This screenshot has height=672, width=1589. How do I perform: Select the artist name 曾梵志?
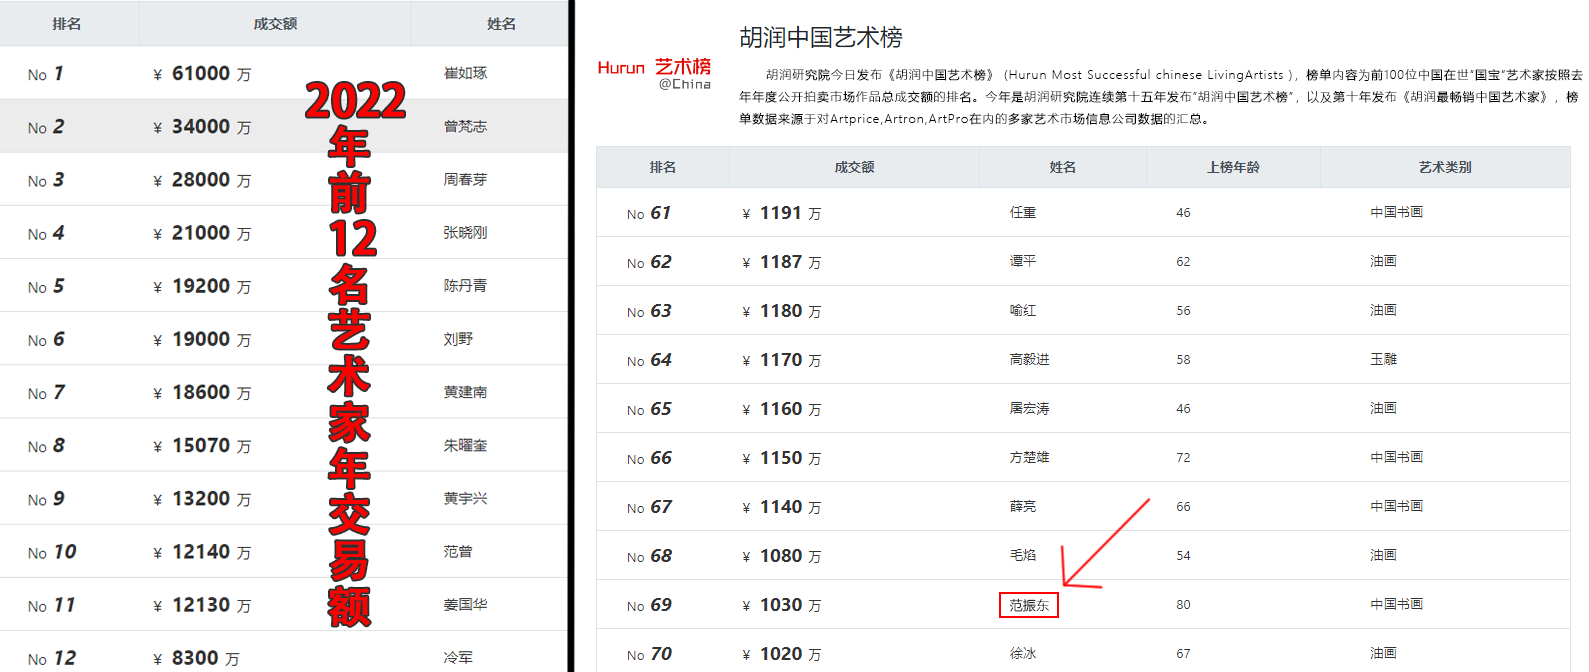pyautogui.click(x=465, y=126)
